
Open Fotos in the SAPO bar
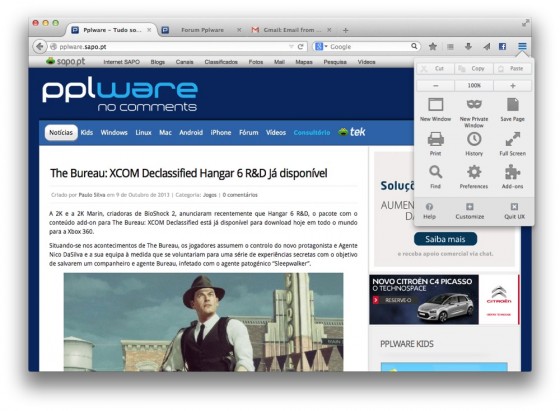256,62
